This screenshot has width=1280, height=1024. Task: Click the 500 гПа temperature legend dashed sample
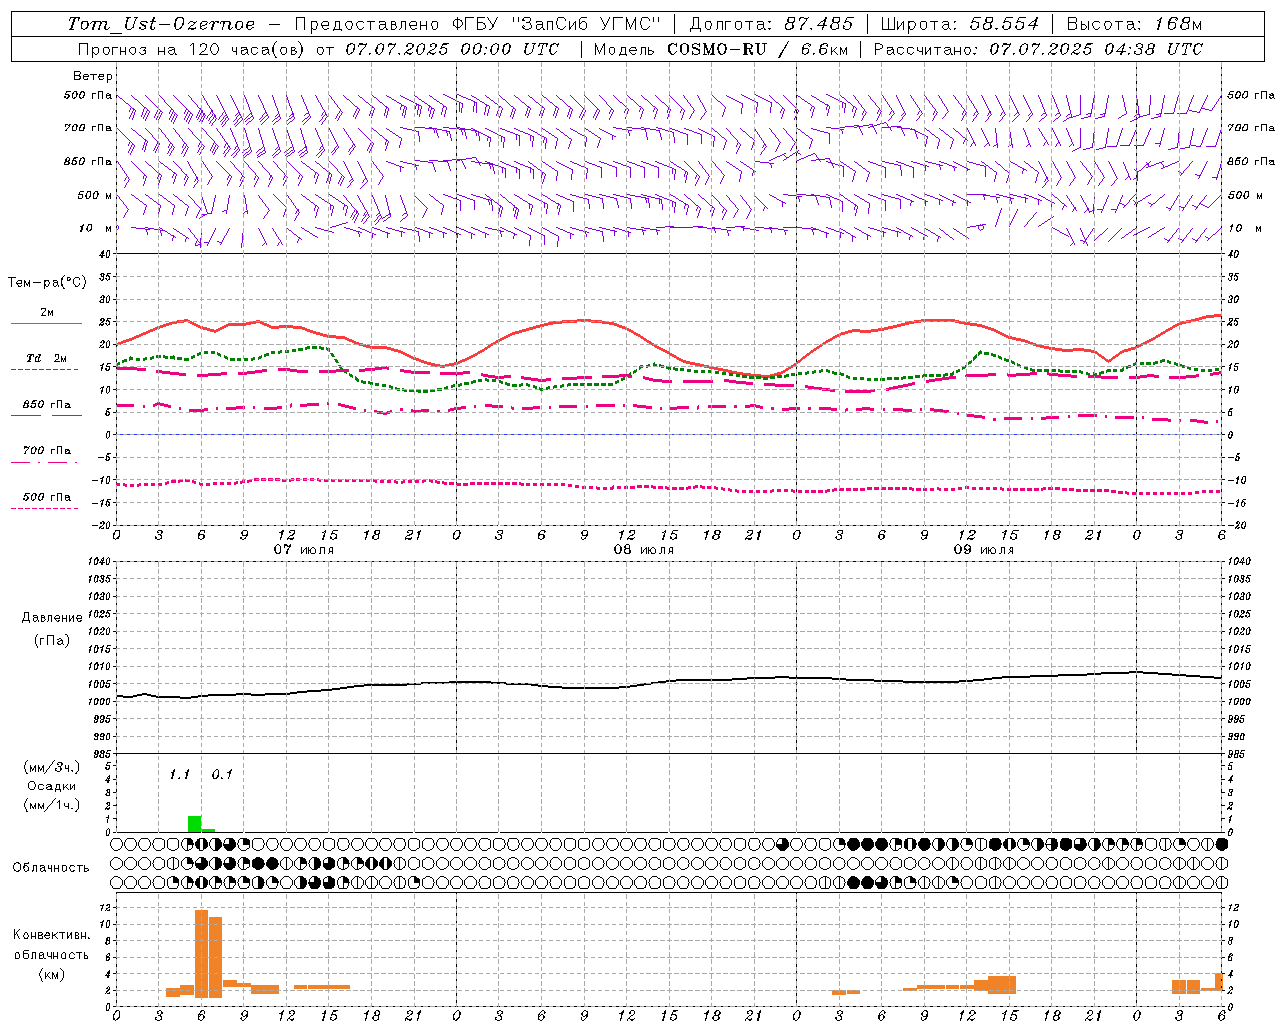pos(44,508)
